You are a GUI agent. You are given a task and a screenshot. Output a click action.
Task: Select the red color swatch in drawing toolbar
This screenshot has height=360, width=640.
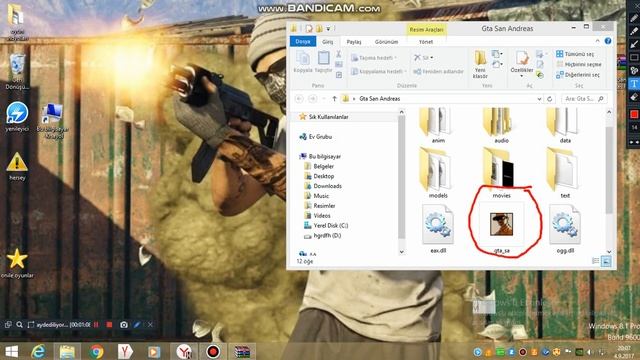tap(634, 114)
